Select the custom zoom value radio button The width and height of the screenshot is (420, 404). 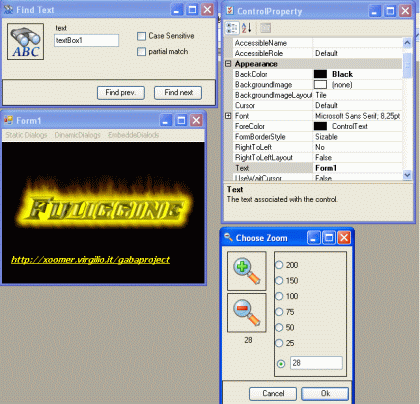pos(281,364)
